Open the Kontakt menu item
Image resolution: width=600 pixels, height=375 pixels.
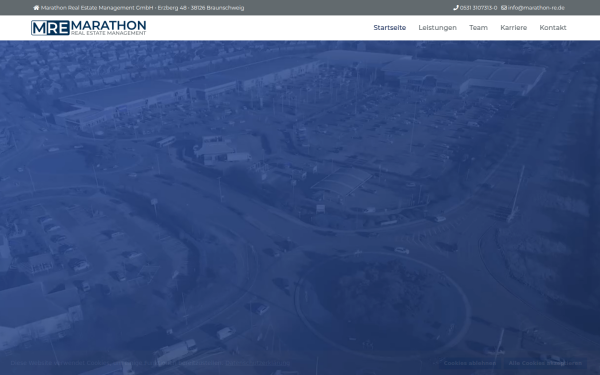[x=553, y=28]
